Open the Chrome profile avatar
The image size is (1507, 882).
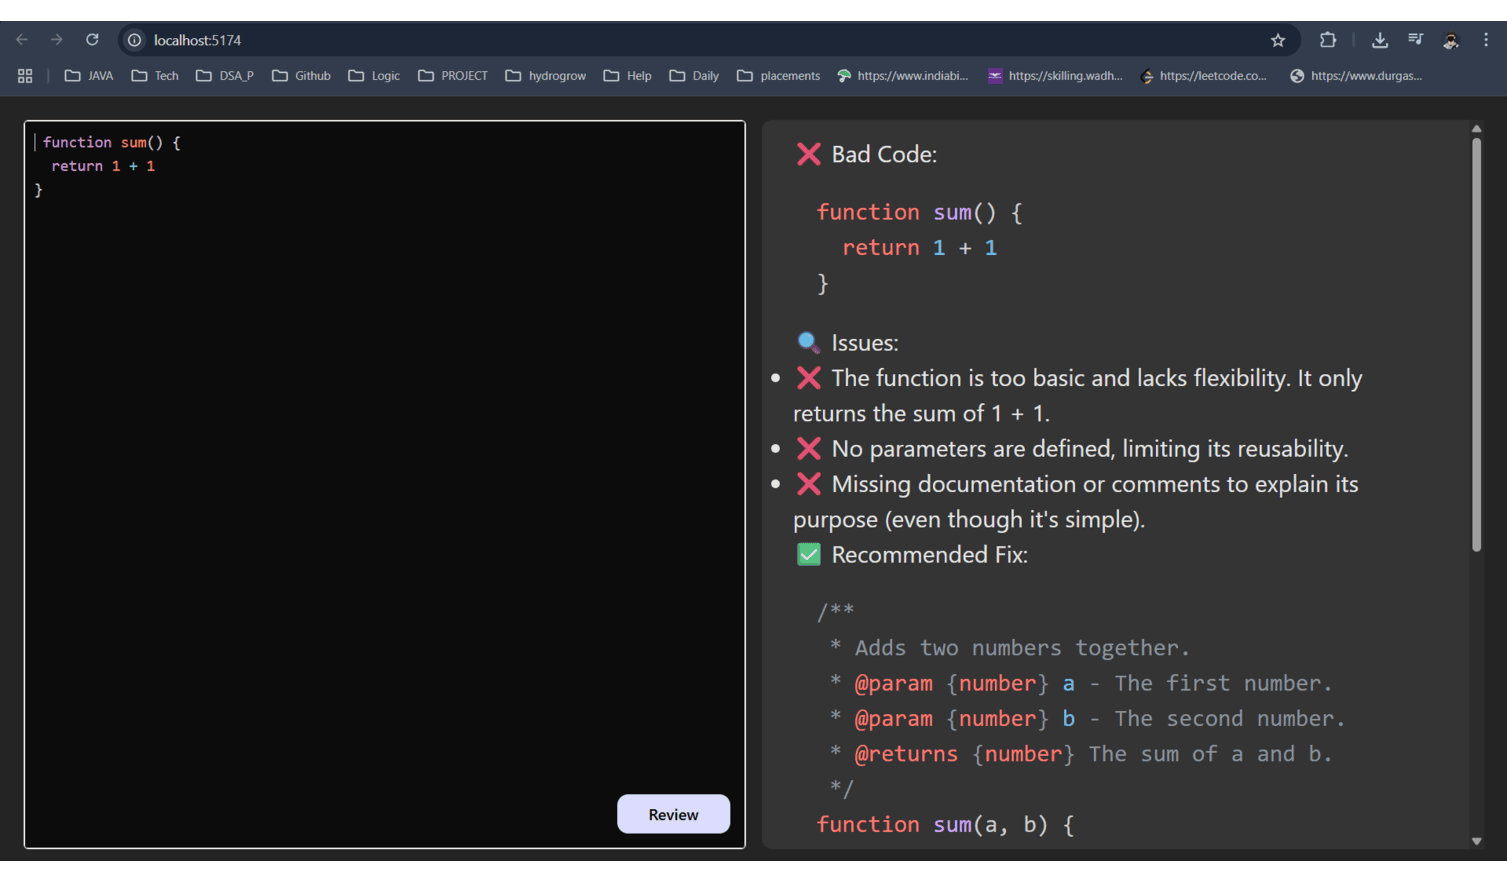point(1451,40)
